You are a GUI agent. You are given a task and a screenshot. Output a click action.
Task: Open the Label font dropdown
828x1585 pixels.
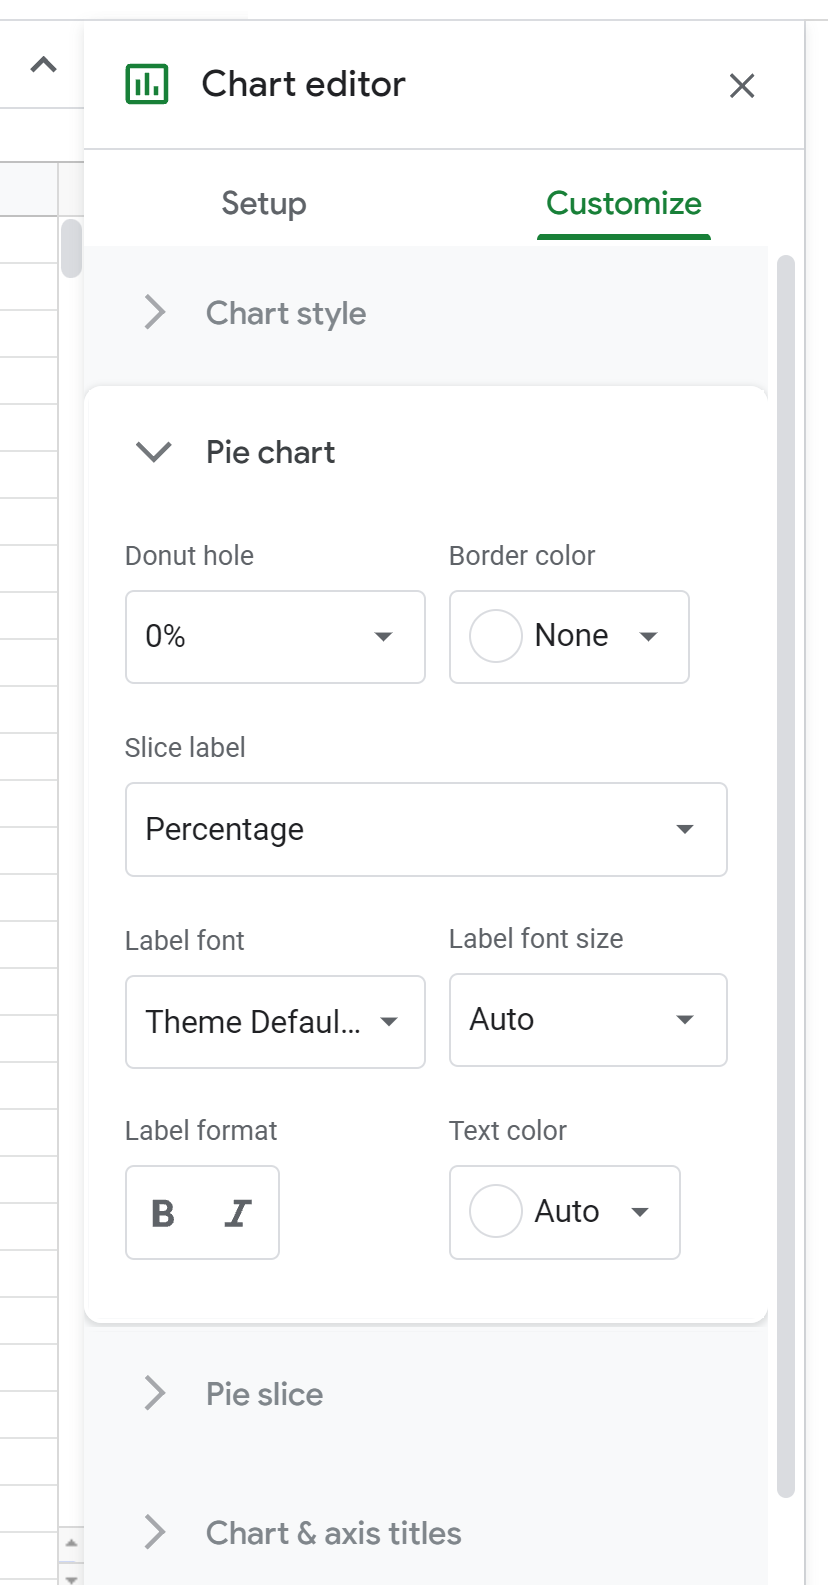pos(275,1022)
